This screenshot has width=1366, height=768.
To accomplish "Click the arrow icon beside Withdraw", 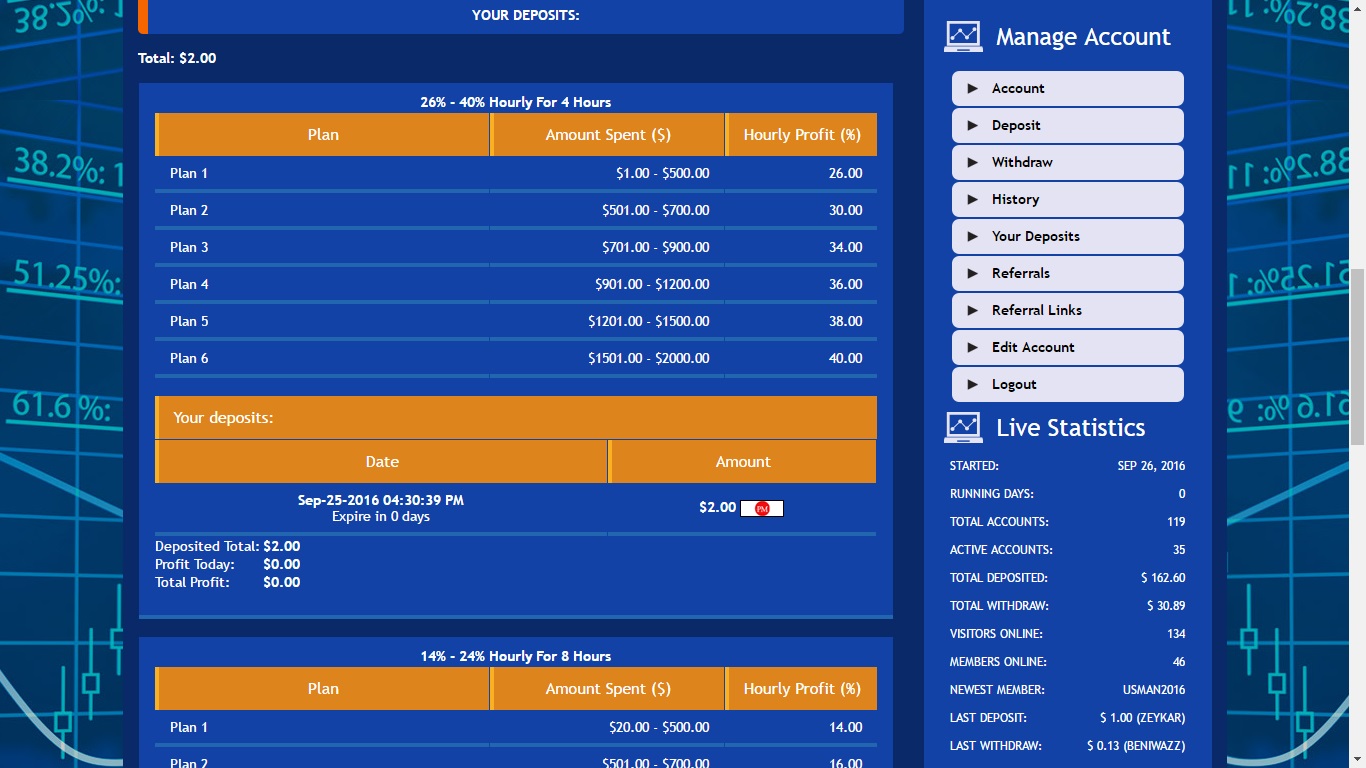I will coord(972,163).
